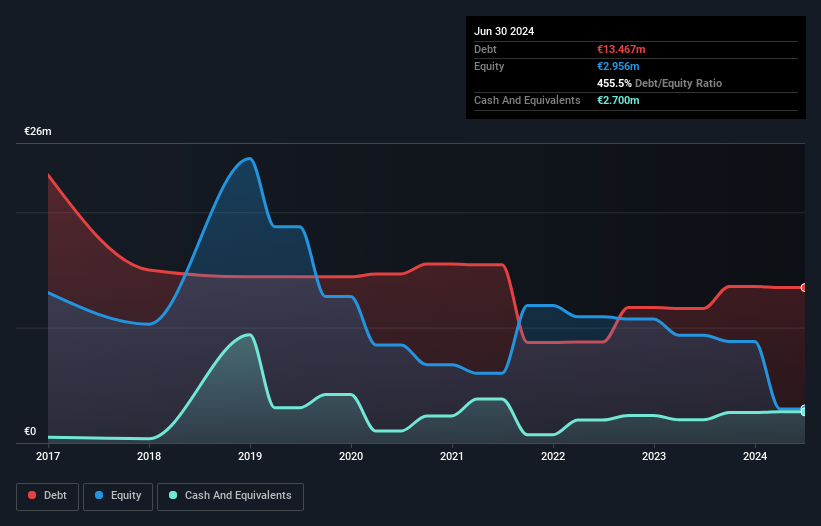Toggle Cash And Equivalents legend button
The image size is (821, 526).
click(230, 497)
